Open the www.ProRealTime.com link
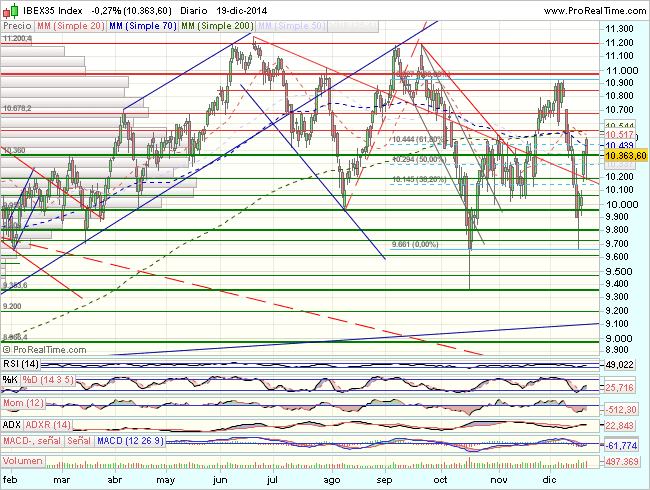The height and width of the screenshot is (490, 650). 595,11
